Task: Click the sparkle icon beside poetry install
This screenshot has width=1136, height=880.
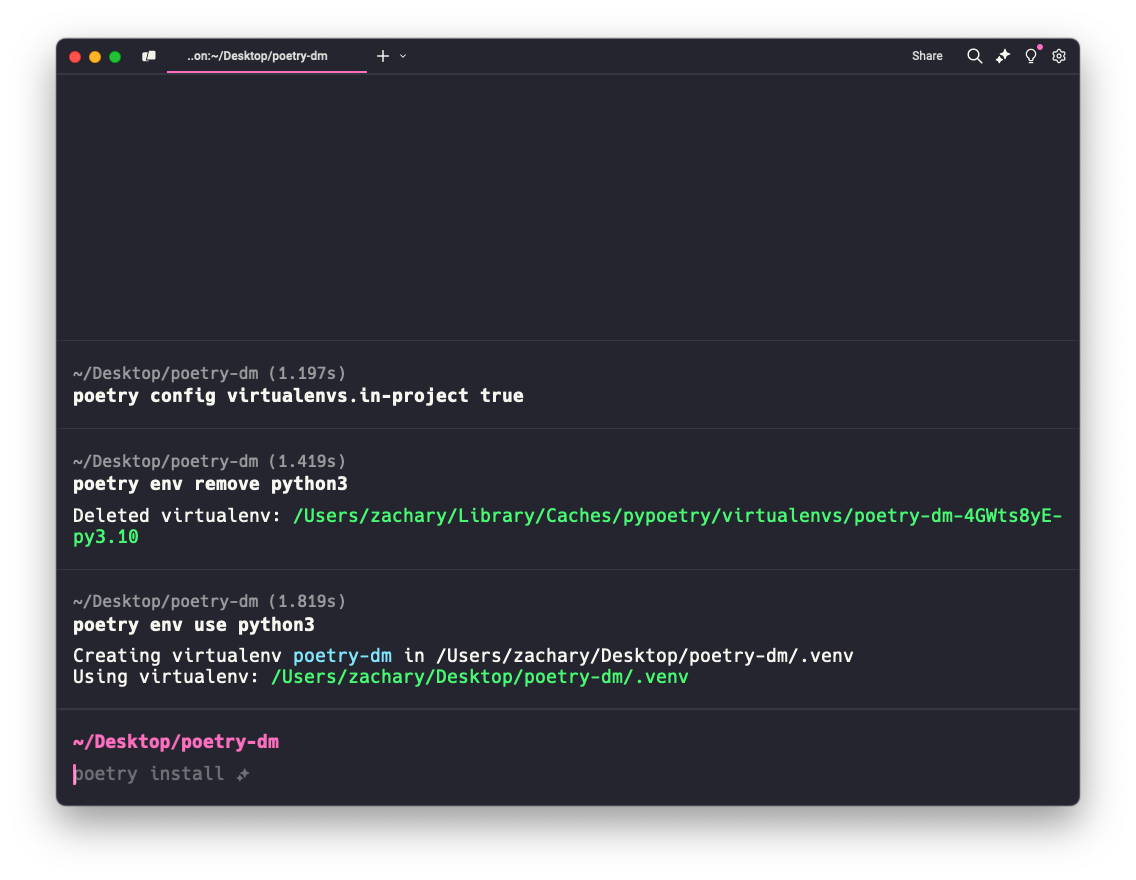Action: (242, 774)
